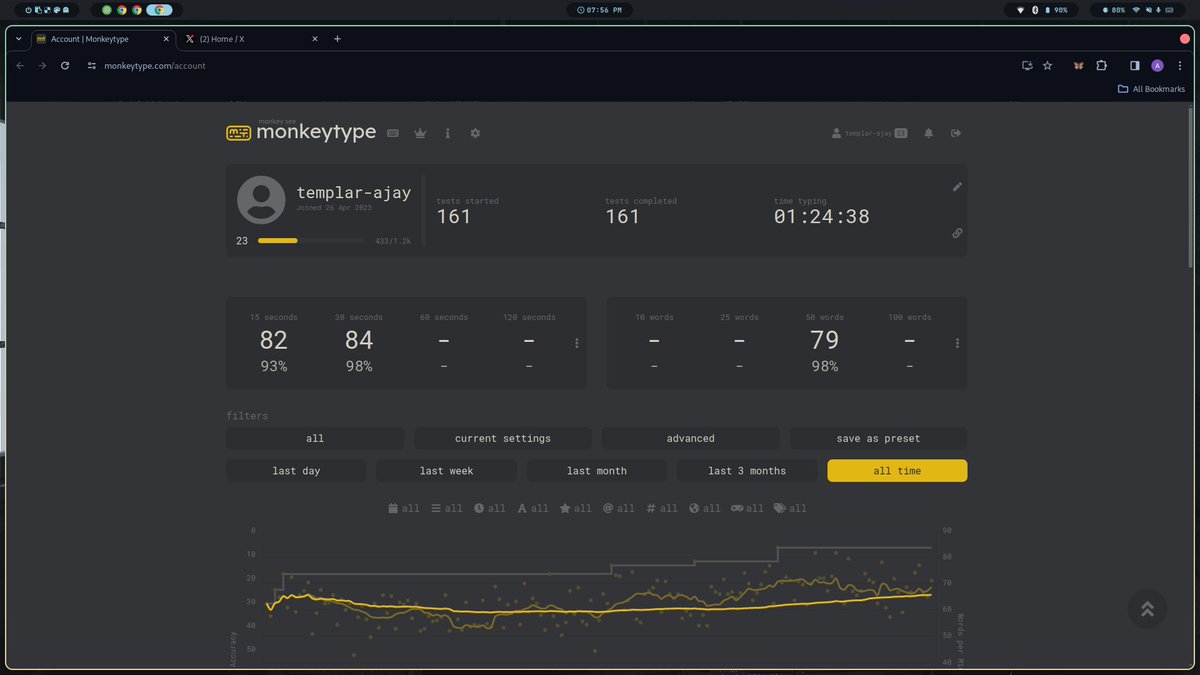Click the time typing value 01:24:38
Image resolution: width=1200 pixels, height=675 pixels.
pyautogui.click(x=822, y=216)
